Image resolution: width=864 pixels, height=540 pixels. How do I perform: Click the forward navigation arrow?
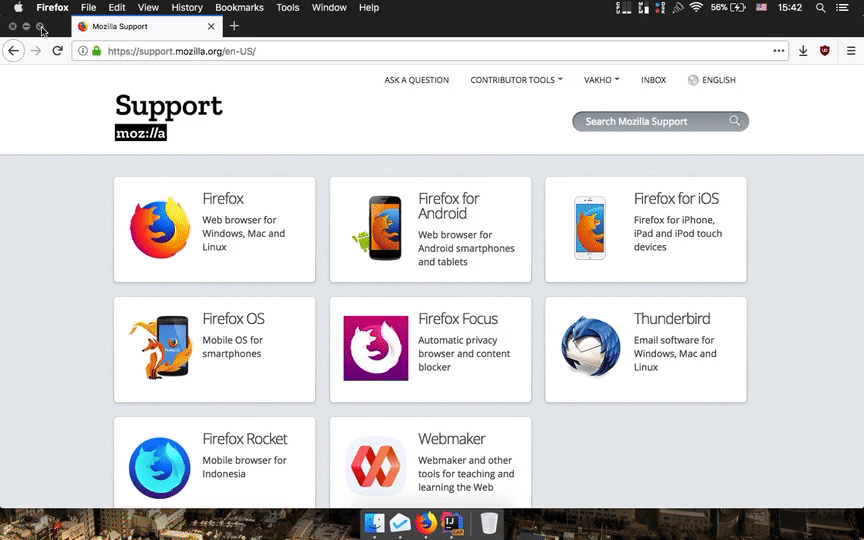pyautogui.click(x=36, y=51)
